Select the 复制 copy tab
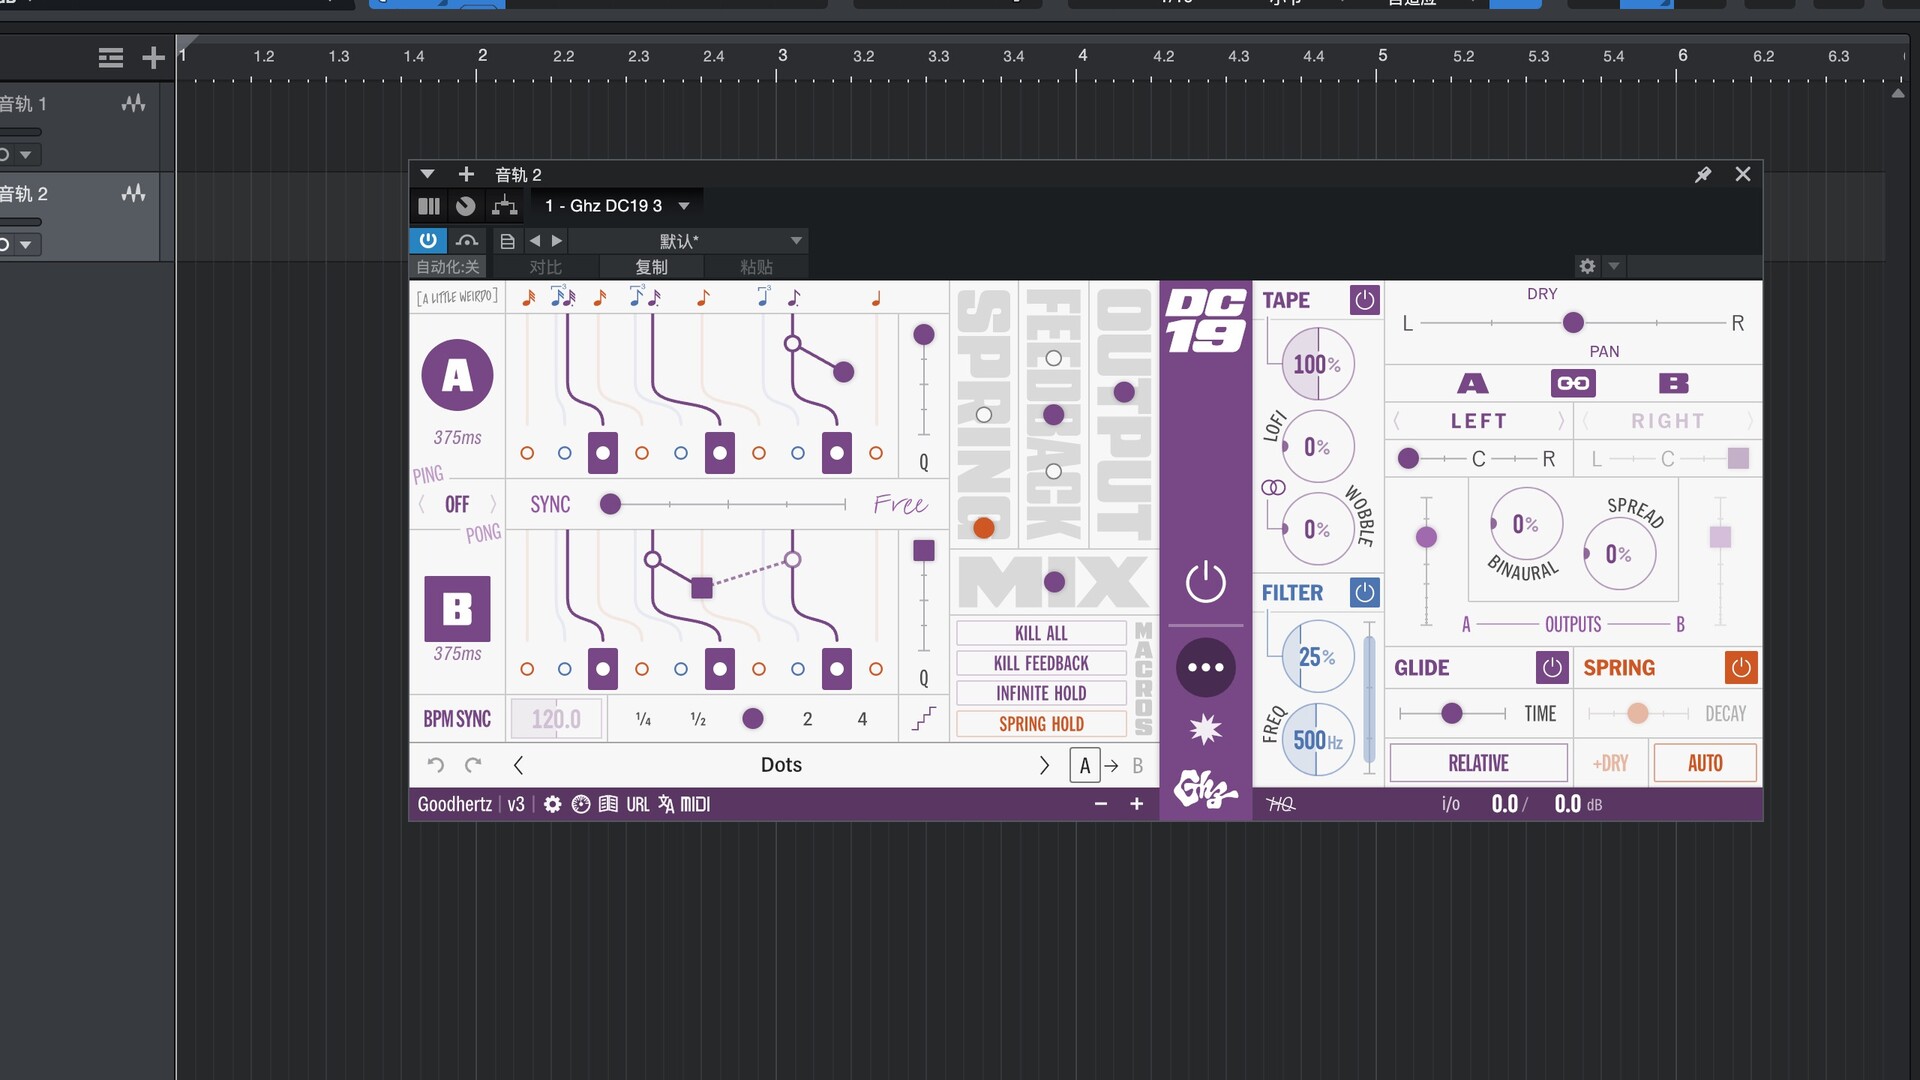Screen dimensions: 1920x1080 click(651, 267)
